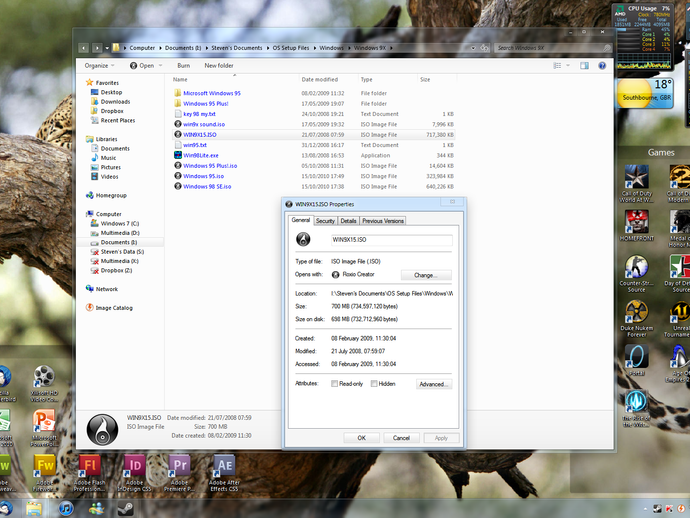Click Burn in Explorer toolbar
The image size is (690, 518).
(x=184, y=66)
